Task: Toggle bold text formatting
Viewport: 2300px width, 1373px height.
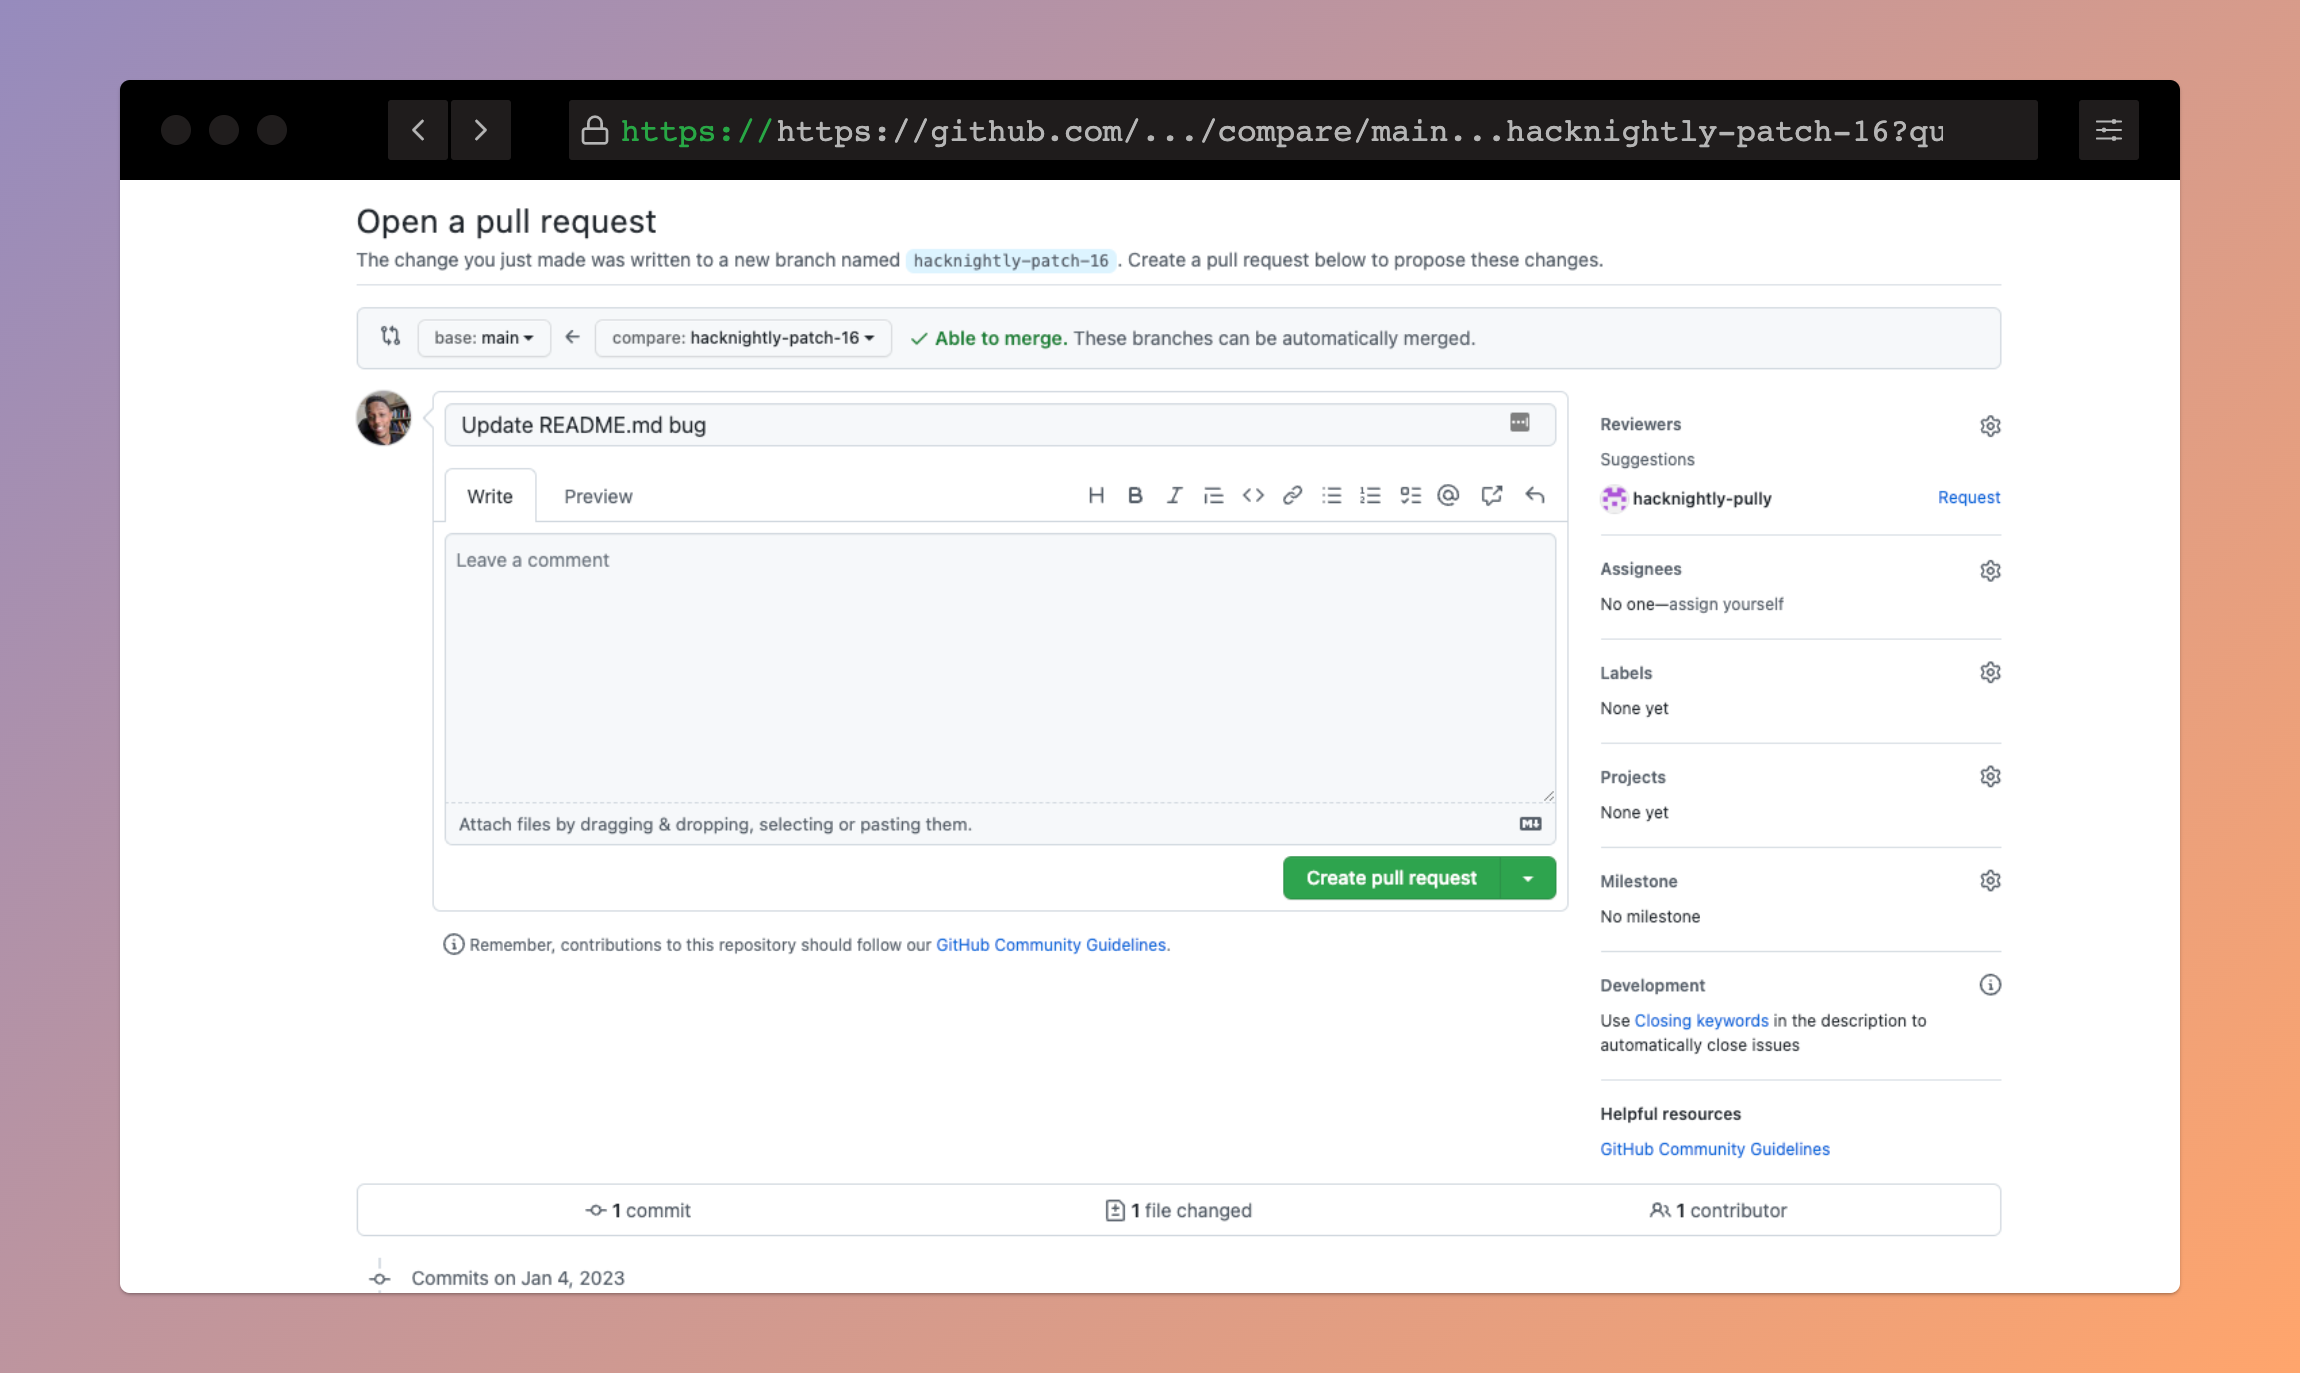Action: click(1135, 495)
